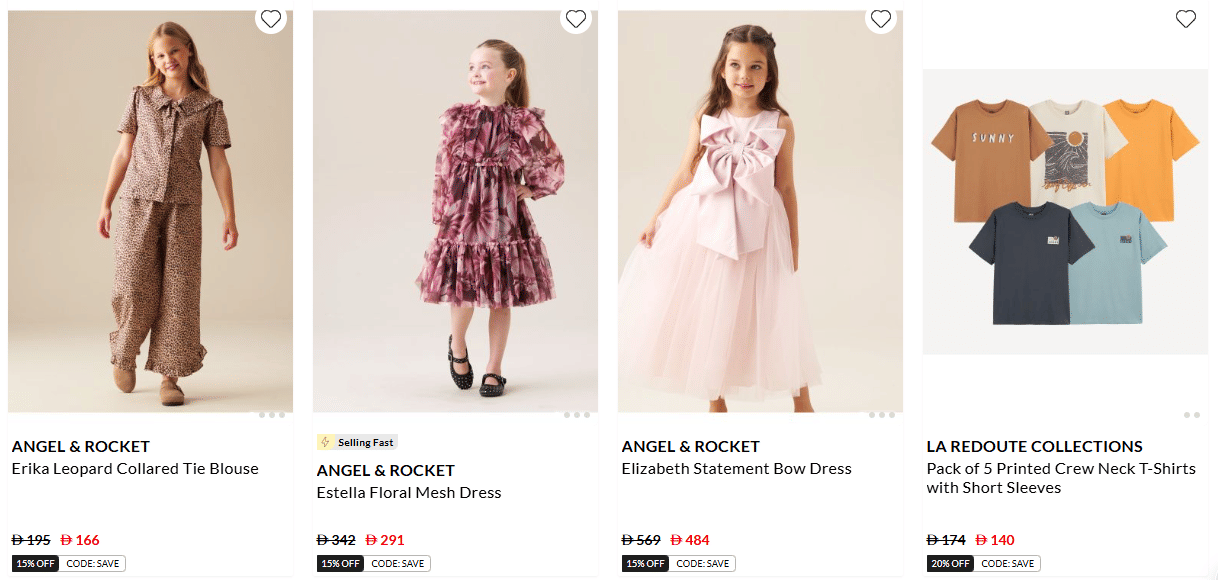Click LA REDOUTE COLLECTIONS brand name
This screenshot has height=580, width=1218.
click(1034, 446)
